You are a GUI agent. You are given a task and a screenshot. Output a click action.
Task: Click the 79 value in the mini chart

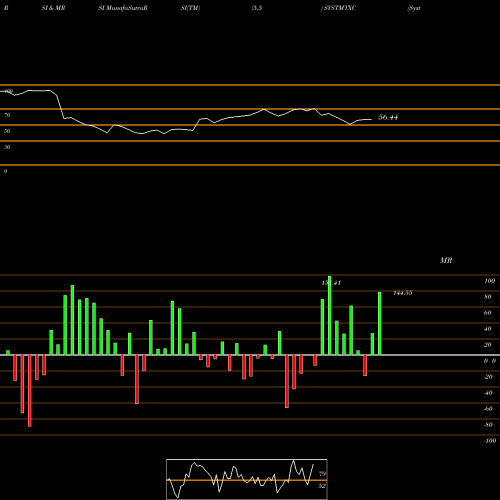pyautogui.click(x=322, y=473)
